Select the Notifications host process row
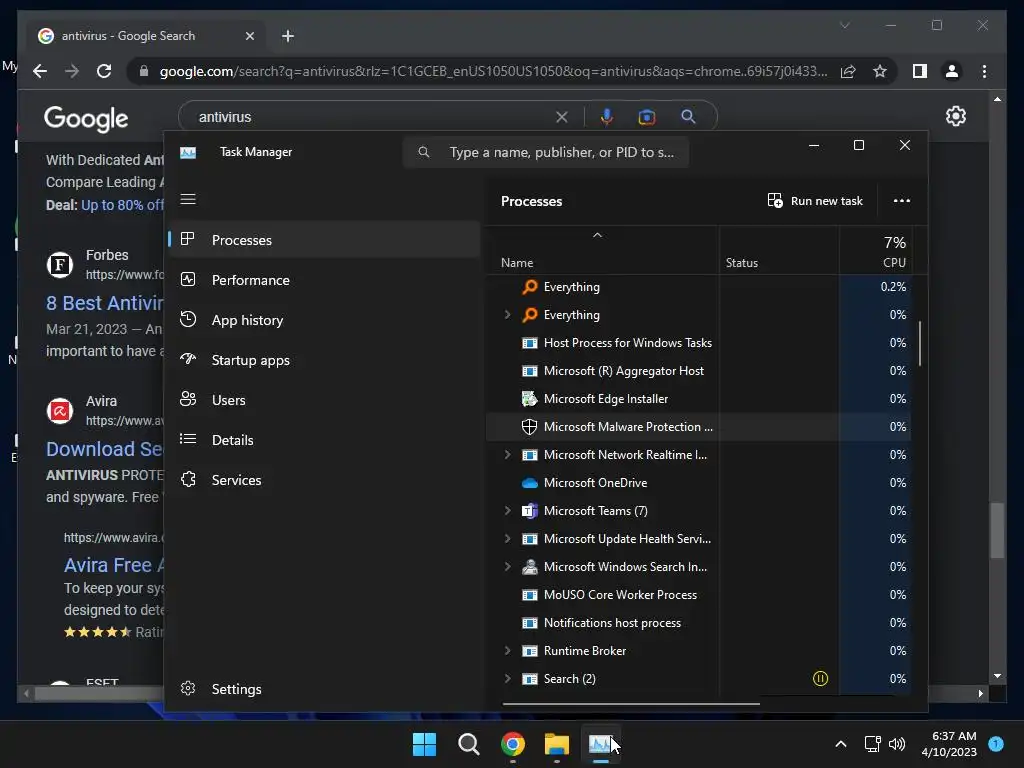 pyautogui.click(x=699, y=623)
